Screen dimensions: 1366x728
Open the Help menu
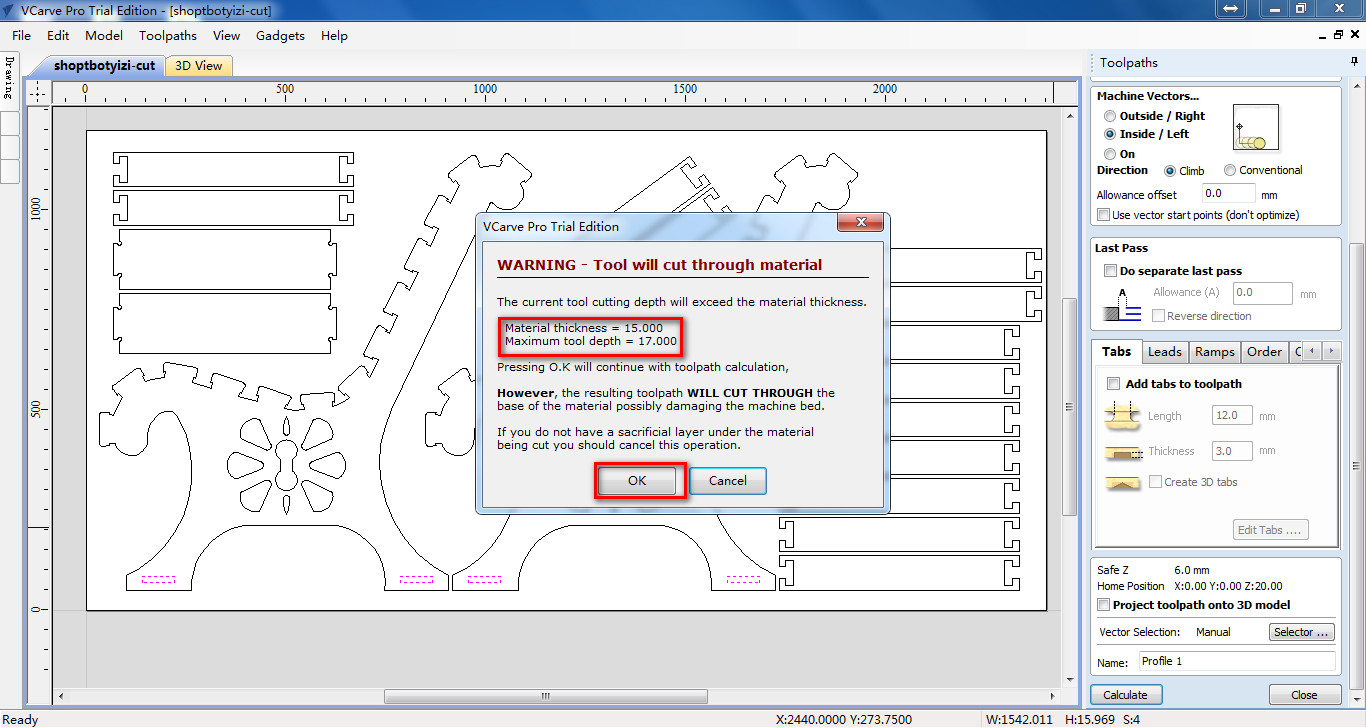tap(334, 35)
